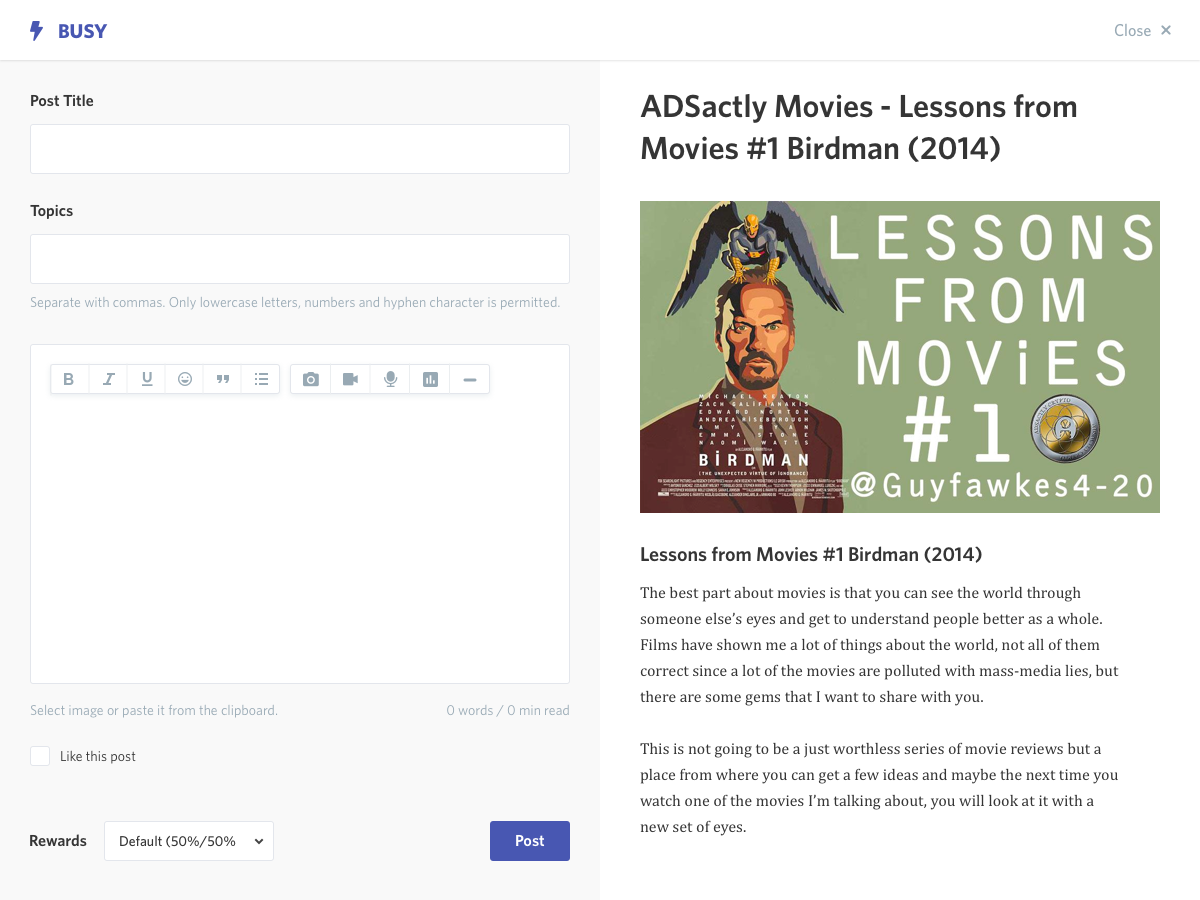Image resolution: width=1200 pixels, height=900 pixels.
Task: Close the editor panel
Action: (x=1143, y=31)
